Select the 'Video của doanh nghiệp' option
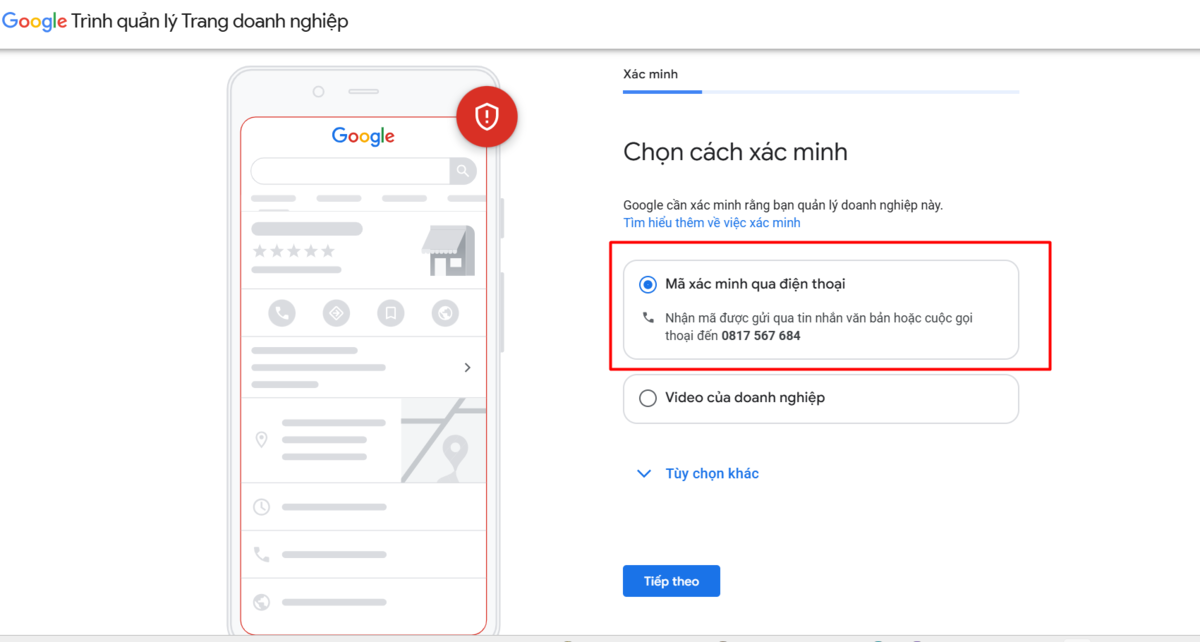The width and height of the screenshot is (1200, 642). click(x=648, y=398)
